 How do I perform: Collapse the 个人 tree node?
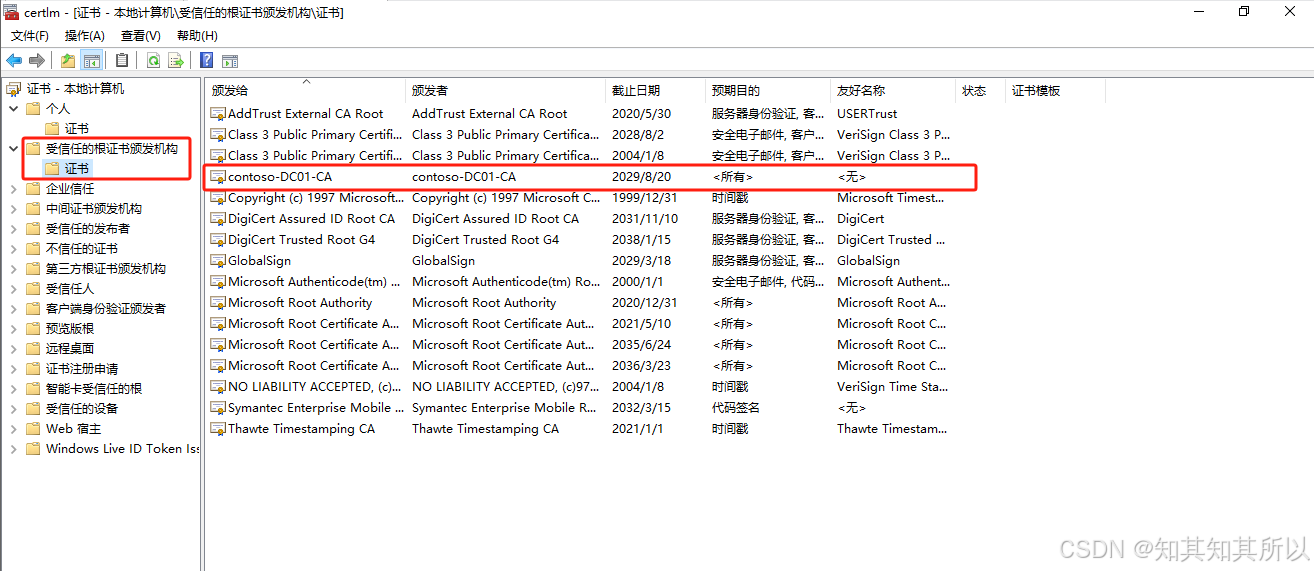tap(13, 108)
